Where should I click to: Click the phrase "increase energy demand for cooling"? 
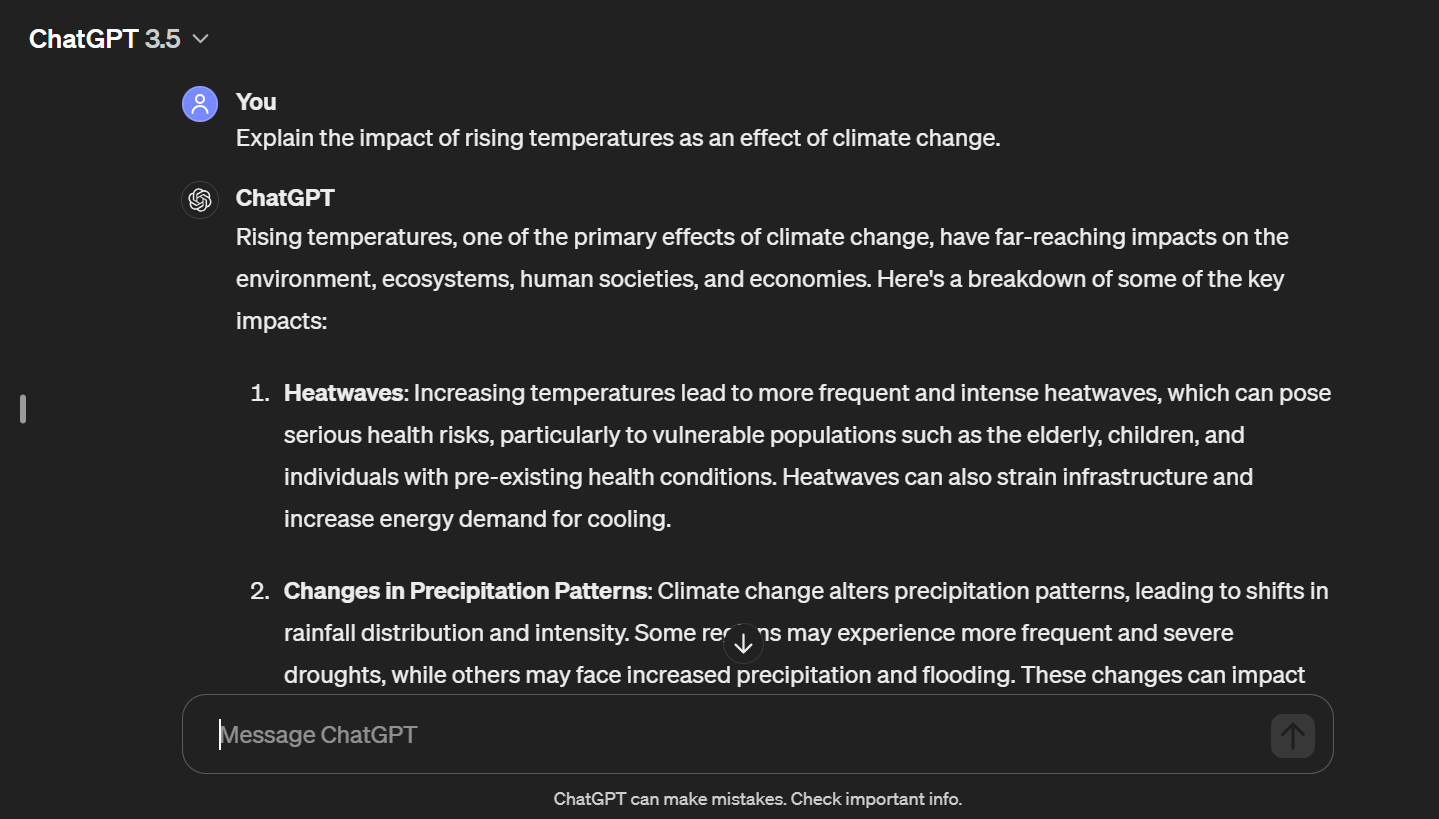click(475, 519)
